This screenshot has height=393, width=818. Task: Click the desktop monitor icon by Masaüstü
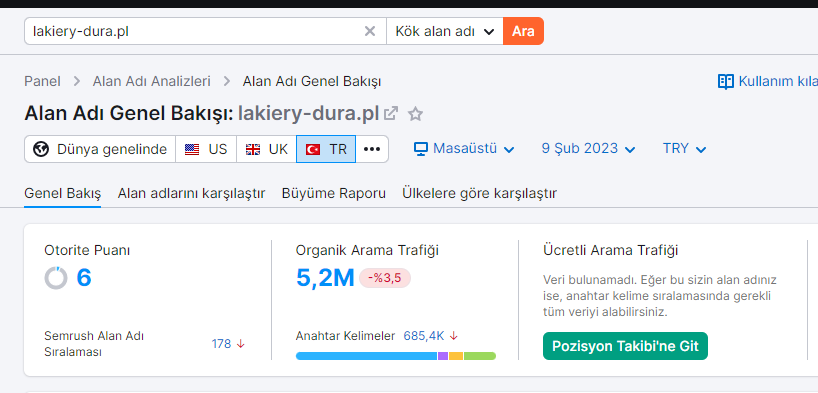420,149
